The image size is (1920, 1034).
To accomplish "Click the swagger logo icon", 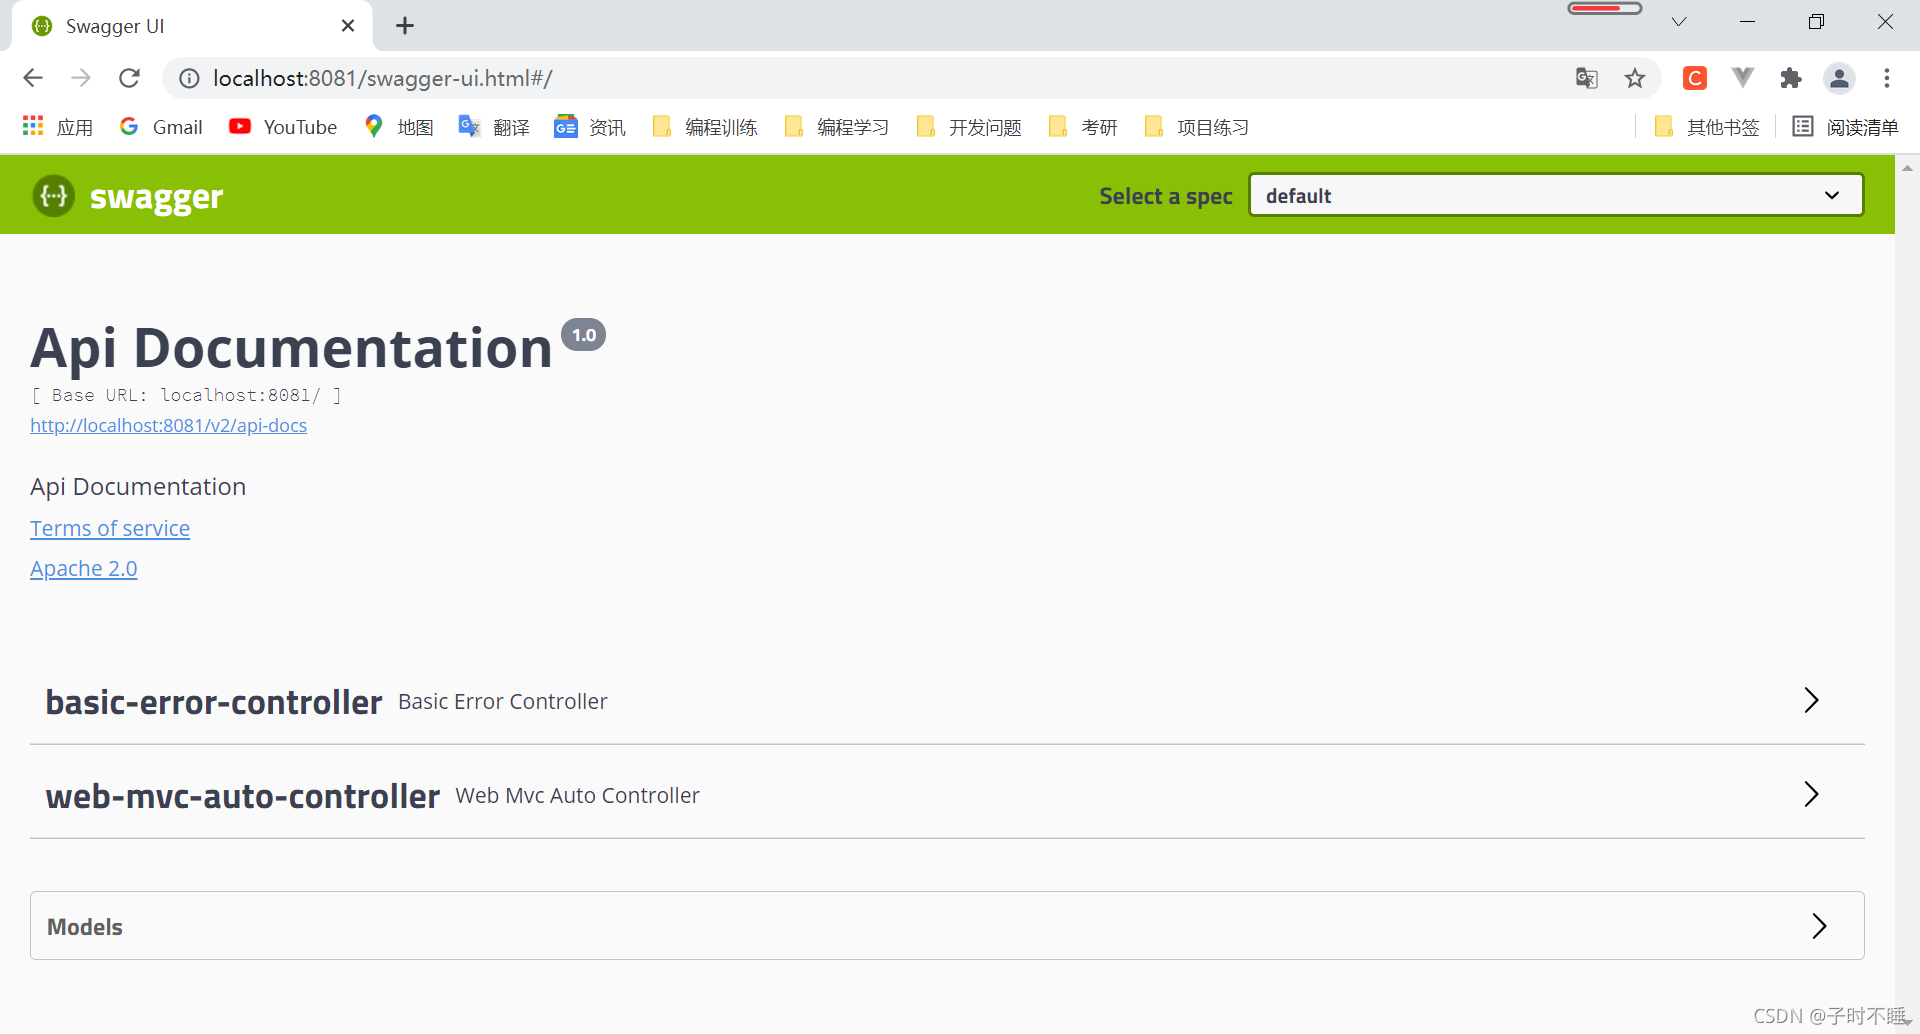I will 53,196.
